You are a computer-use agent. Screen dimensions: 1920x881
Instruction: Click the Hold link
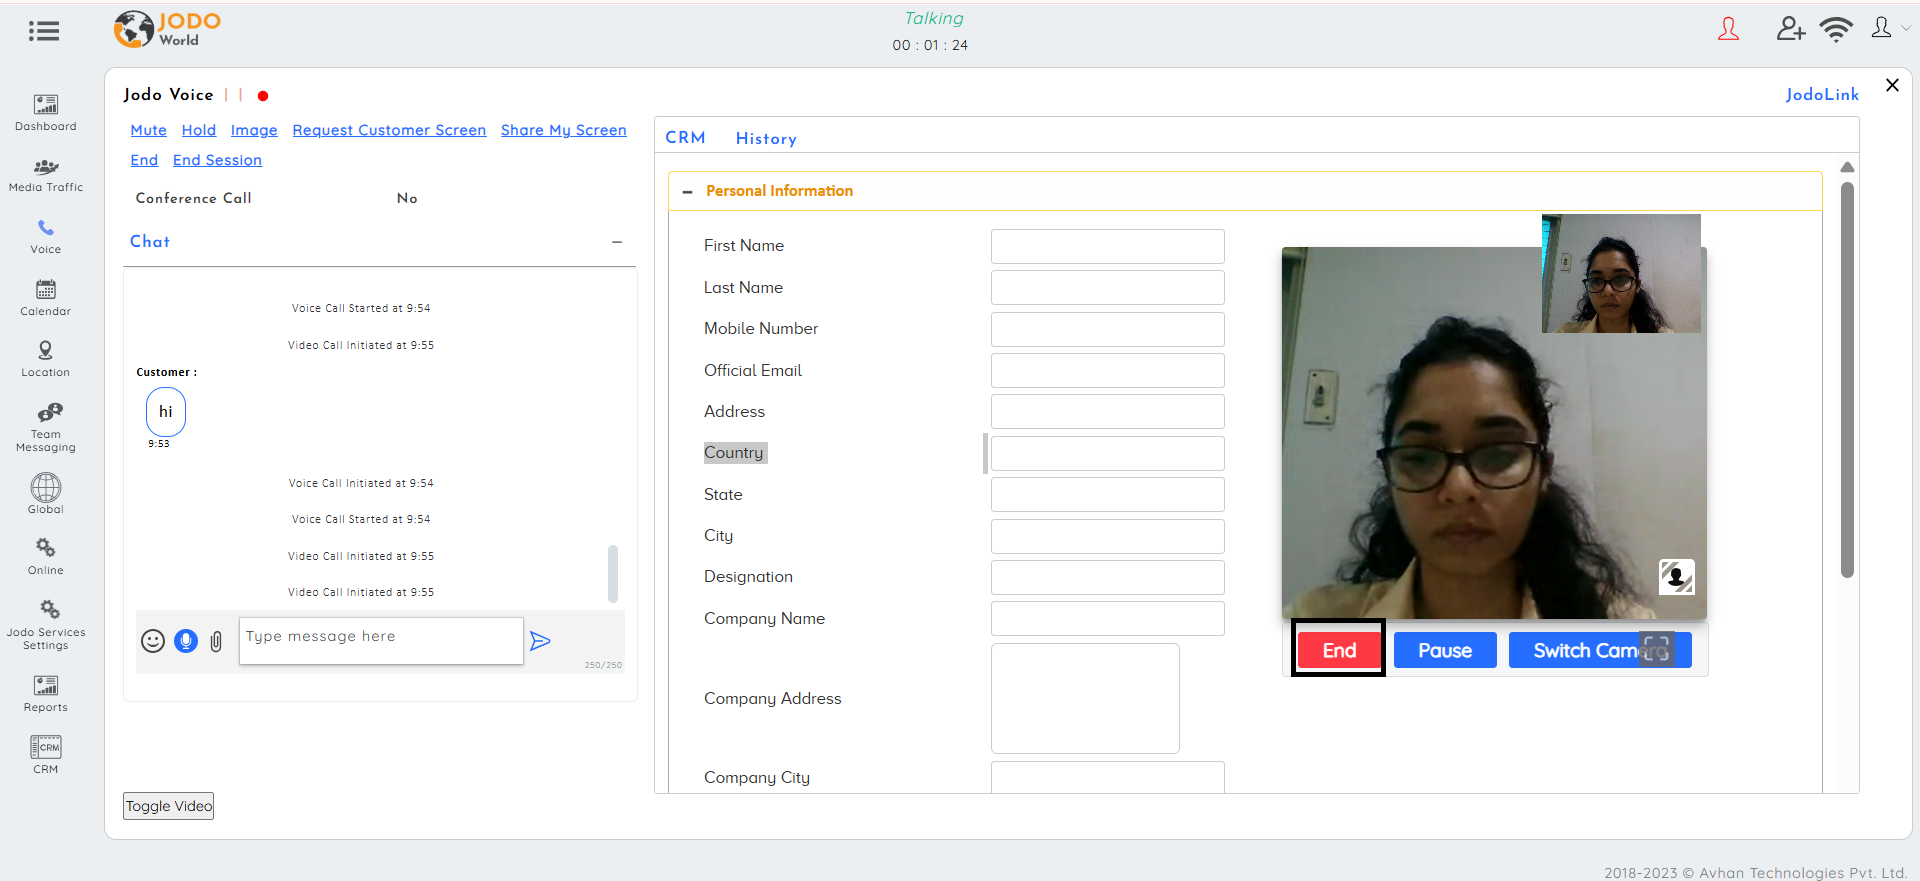tap(199, 130)
